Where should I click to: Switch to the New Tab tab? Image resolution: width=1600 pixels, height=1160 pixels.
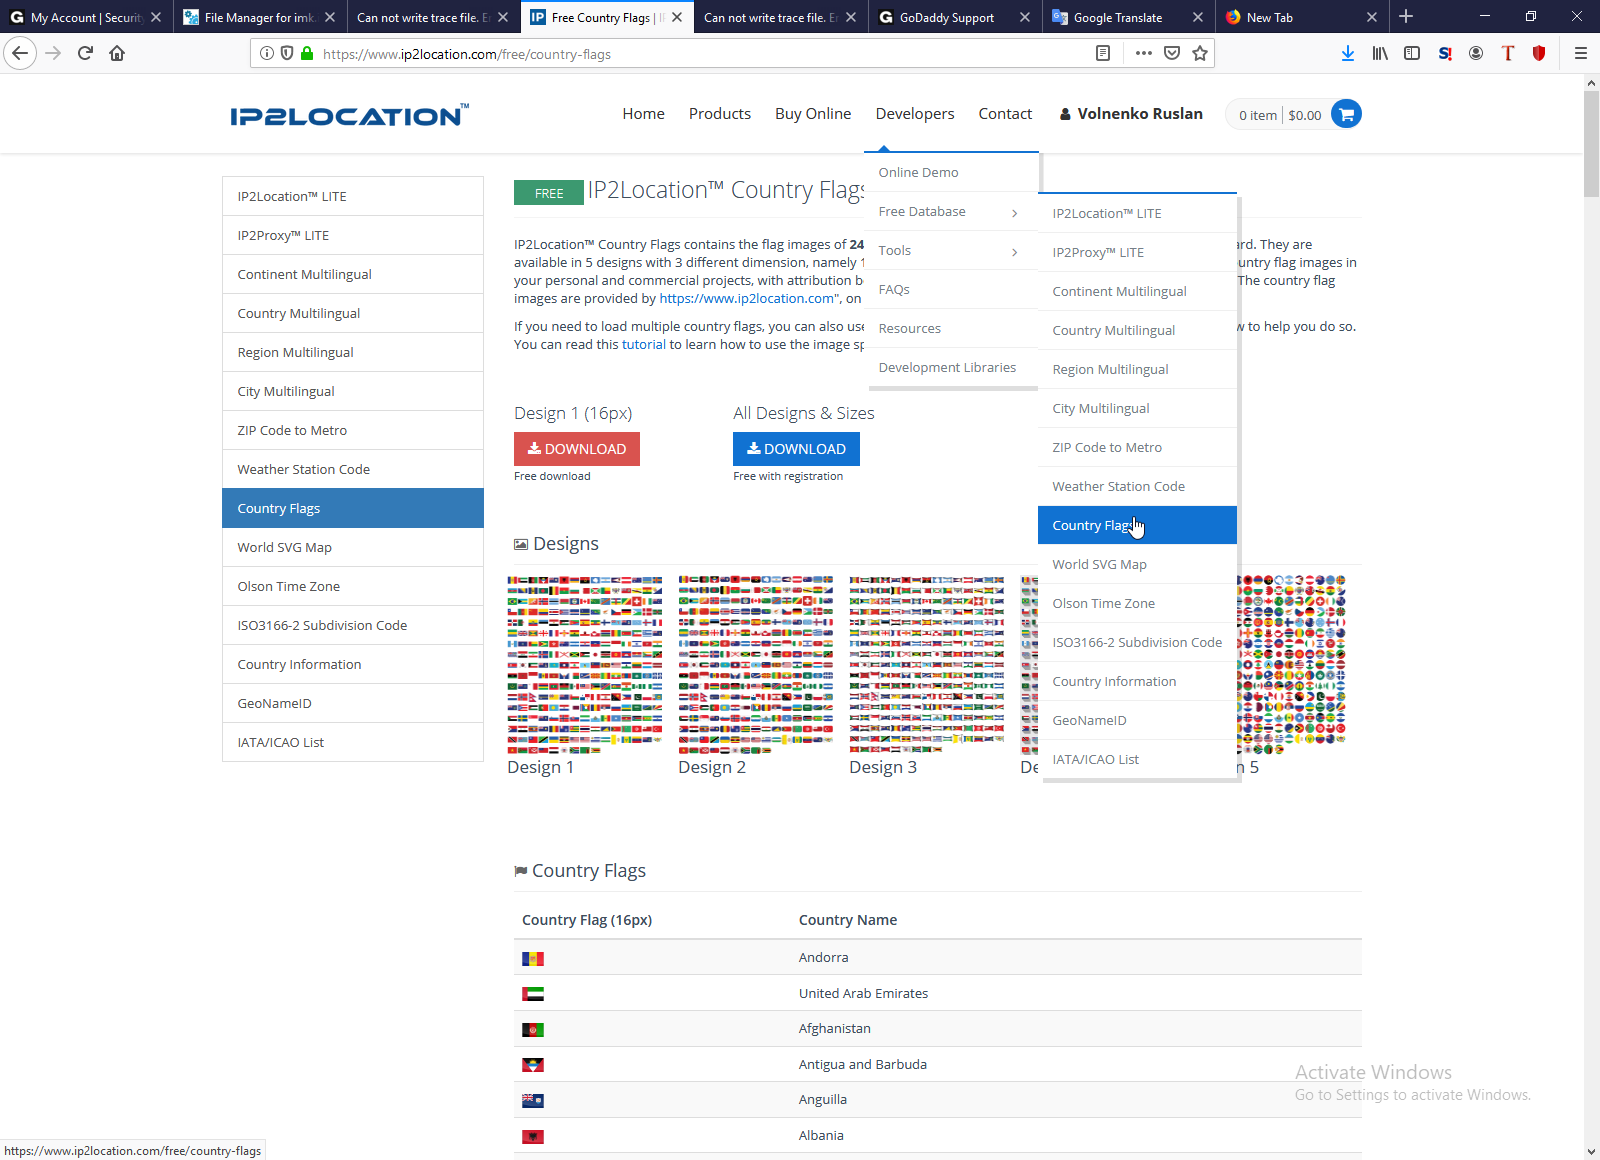point(1303,17)
